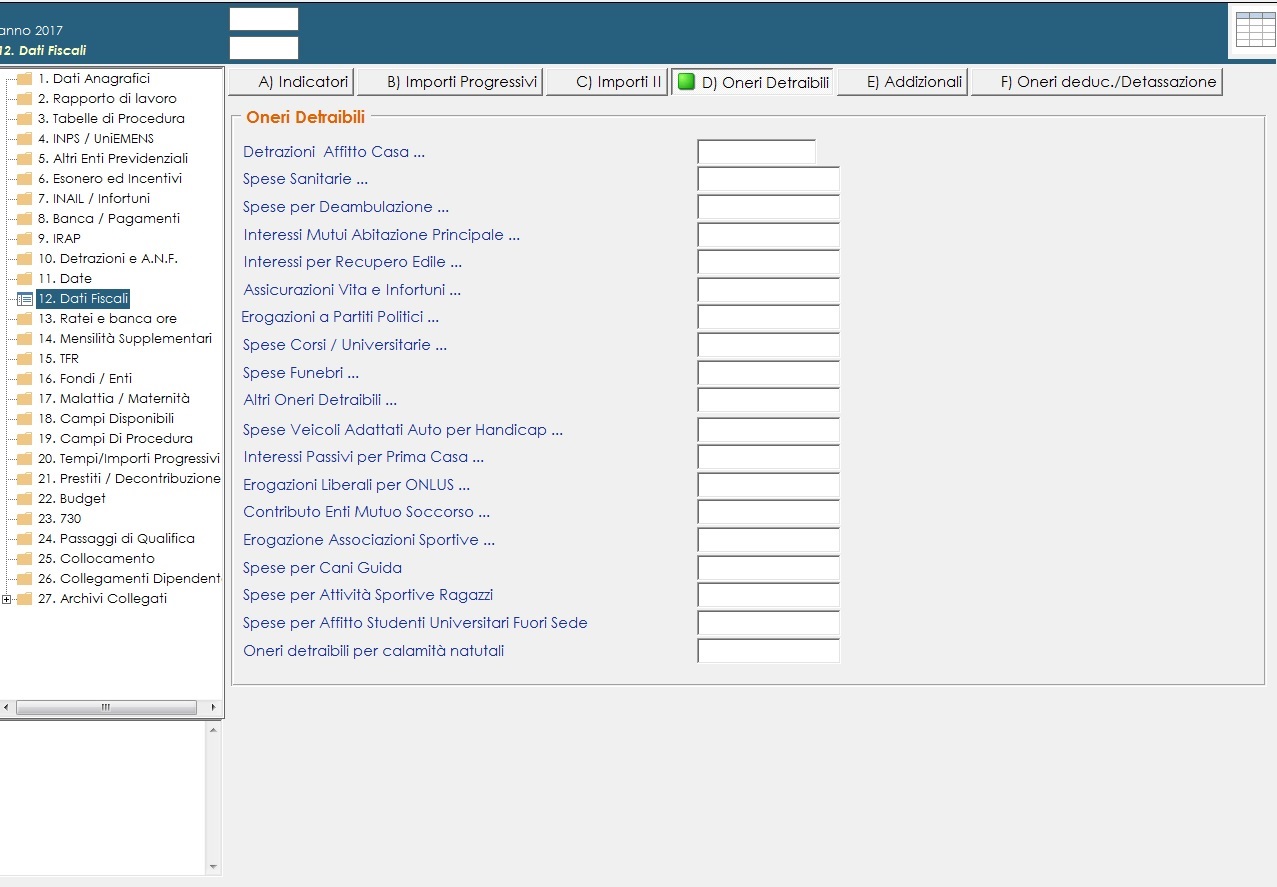Click the Spese Sanitarie input field
Image resolution: width=1277 pixels, height=887 pixels.
[x=768, y=180]
